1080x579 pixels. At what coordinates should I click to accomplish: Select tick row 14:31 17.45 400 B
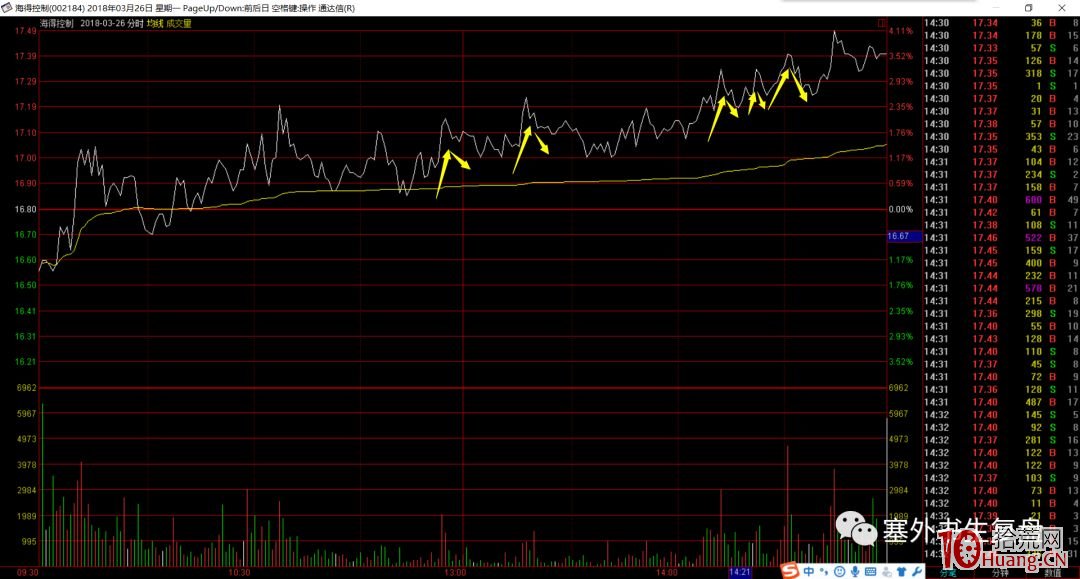1001,263
